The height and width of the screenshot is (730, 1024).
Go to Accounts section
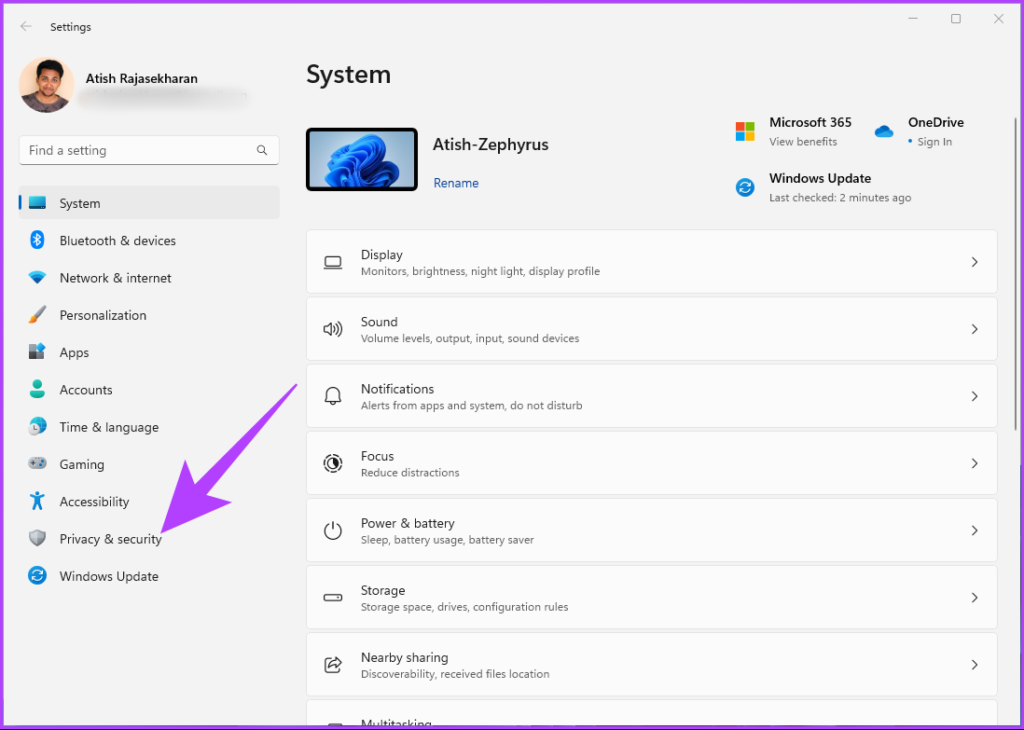(x=85, y=390)
